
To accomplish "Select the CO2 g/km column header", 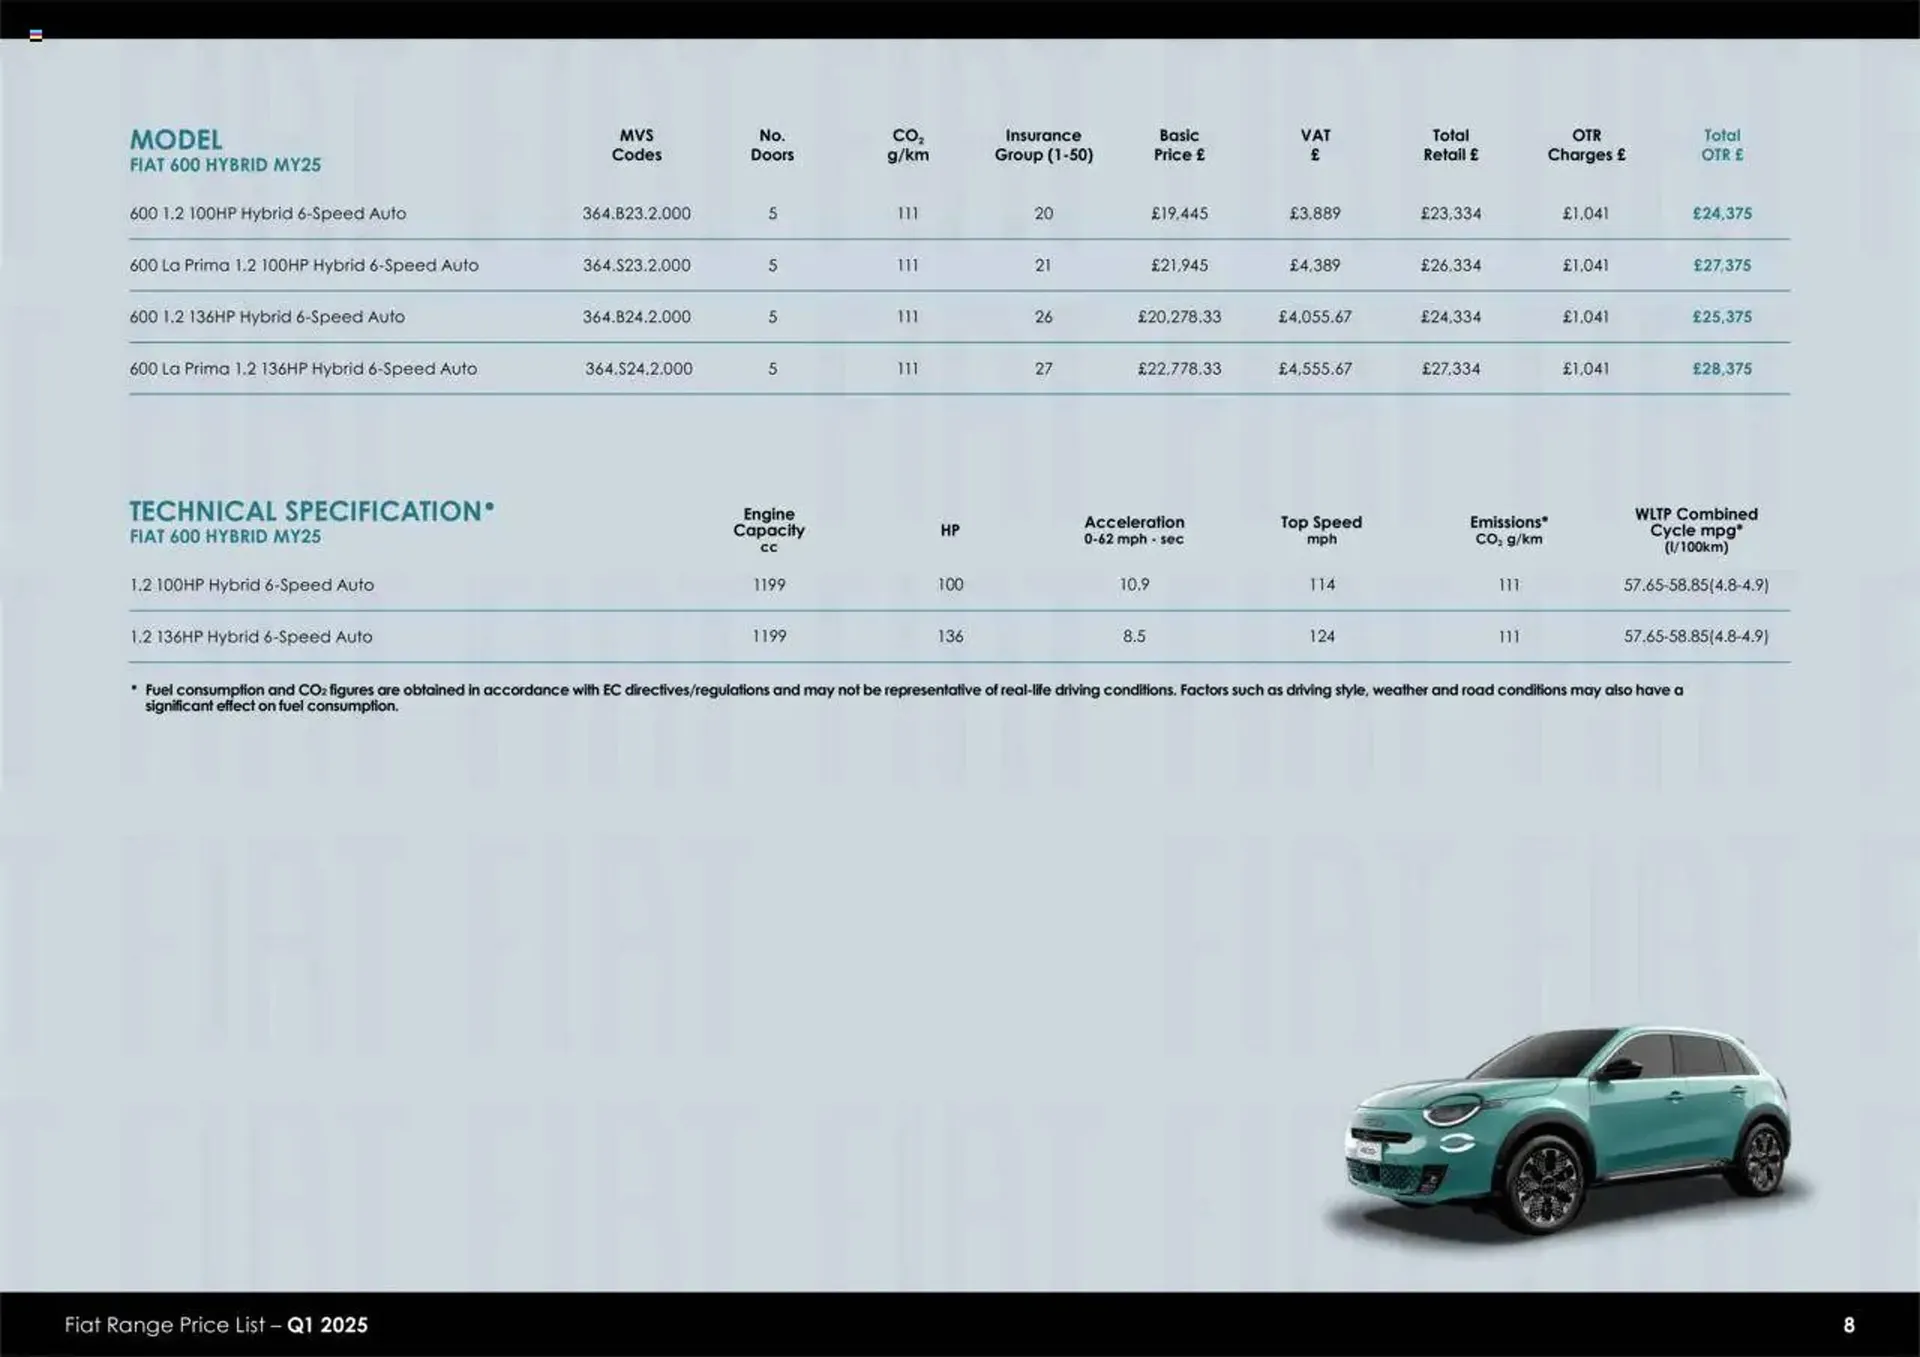I will coord(906,145).
